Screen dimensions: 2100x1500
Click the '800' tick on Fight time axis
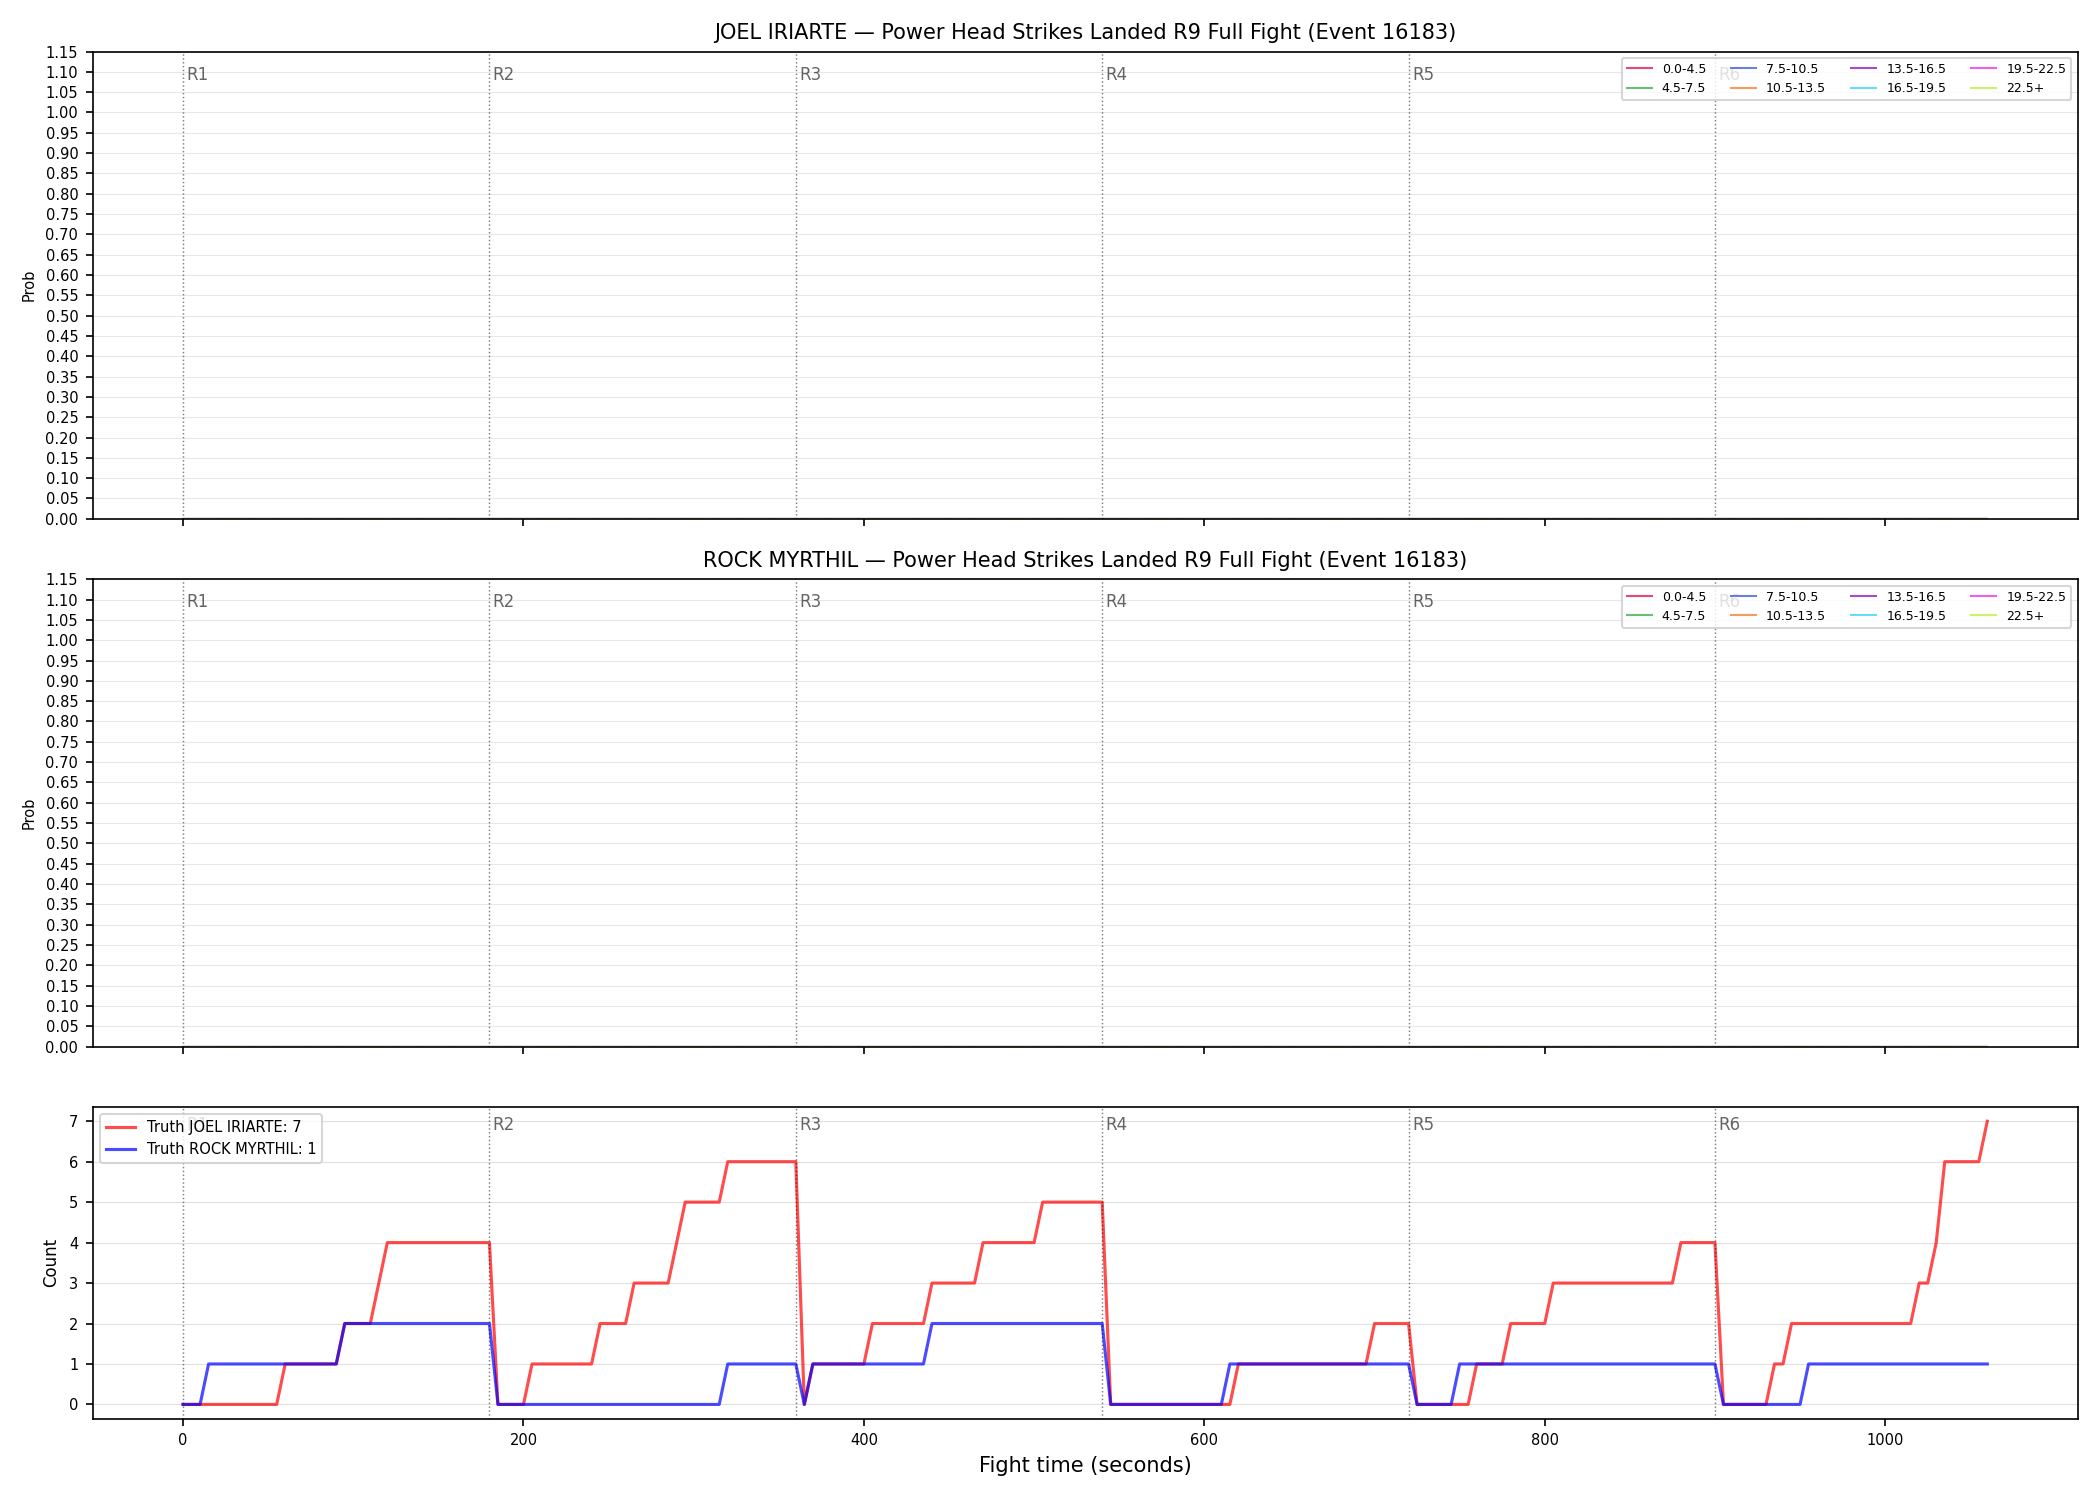point(1545,1440)
